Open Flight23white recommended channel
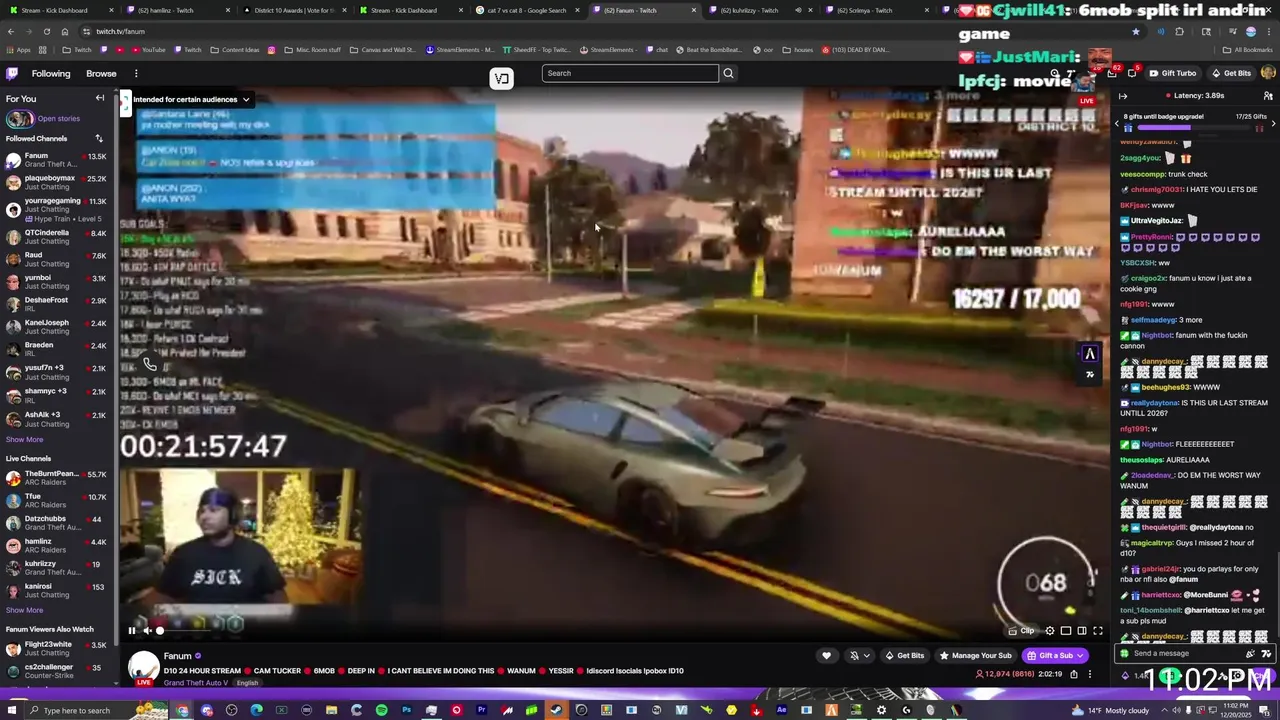The image size is (1280, 720). point(56,648)
